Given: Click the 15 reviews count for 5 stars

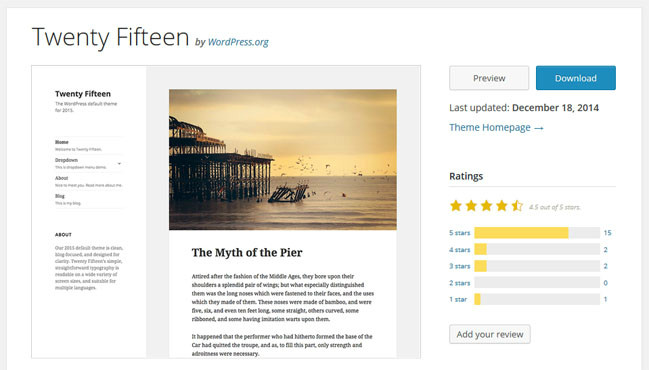Looking at the screenshot, I should point(607,233).
